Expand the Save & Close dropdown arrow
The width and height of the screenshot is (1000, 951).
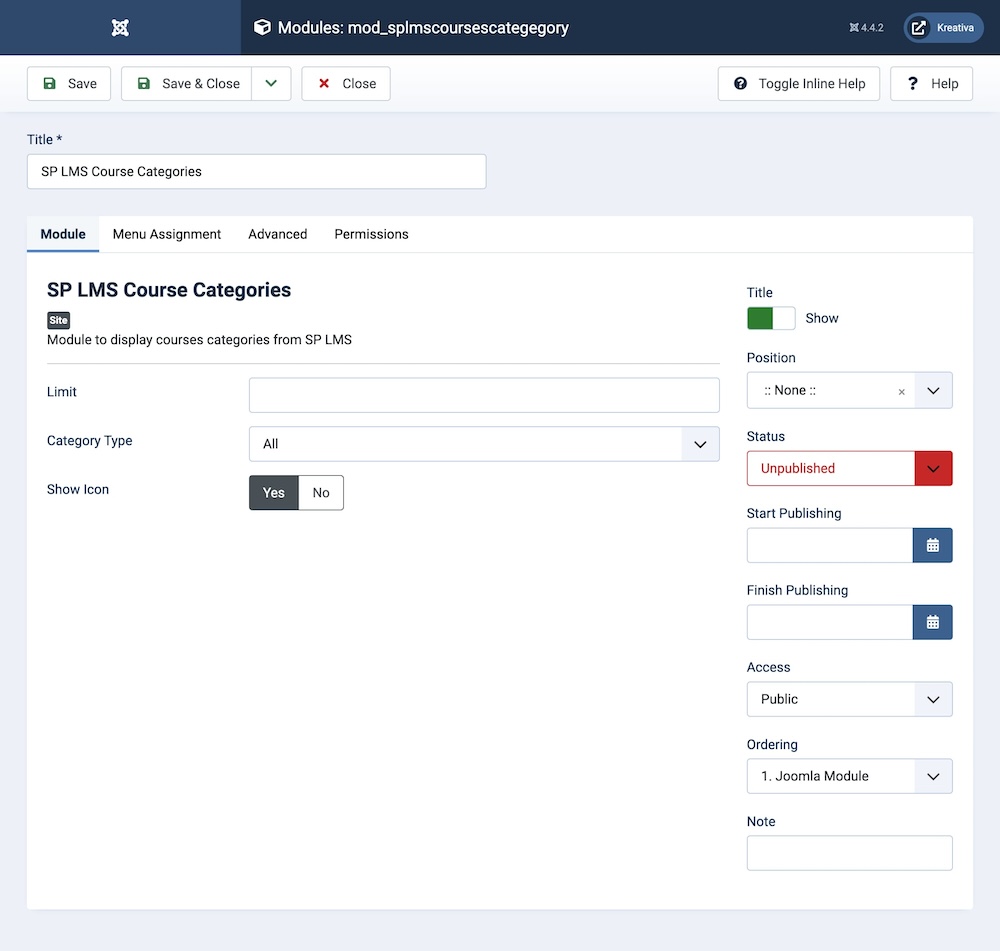[271, 84]
